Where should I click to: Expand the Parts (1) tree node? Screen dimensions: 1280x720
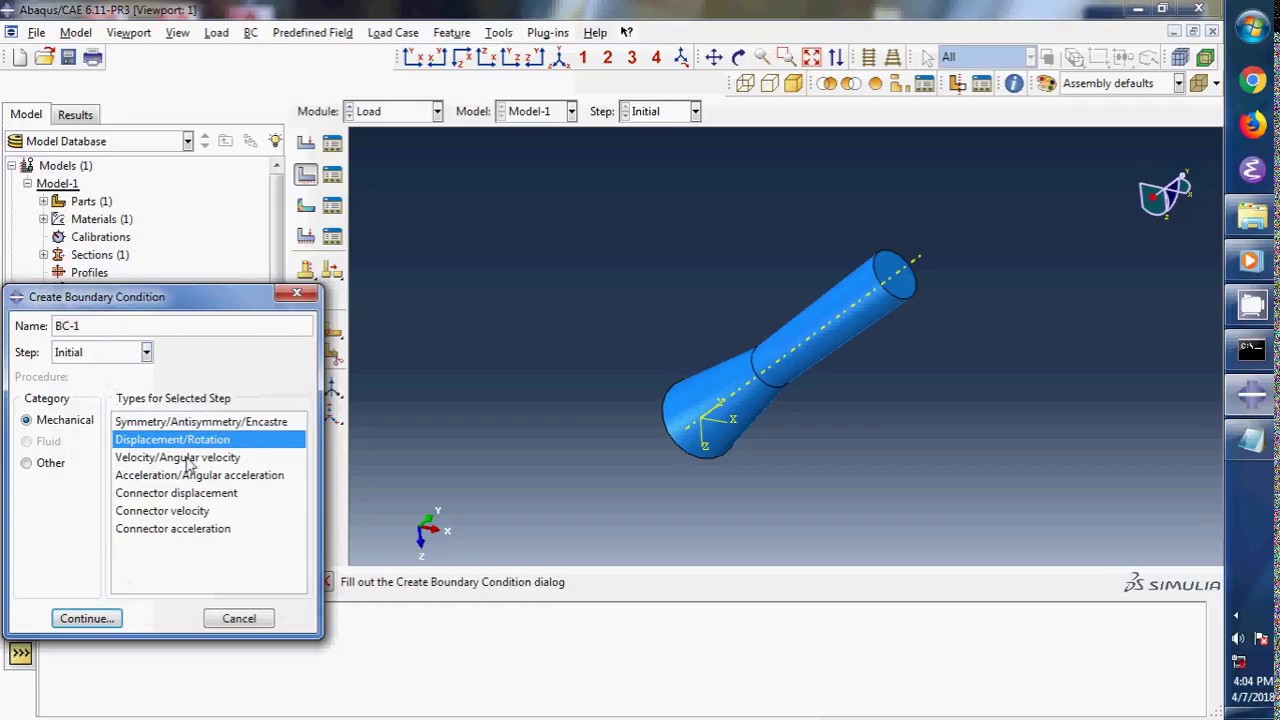(44, 201)
